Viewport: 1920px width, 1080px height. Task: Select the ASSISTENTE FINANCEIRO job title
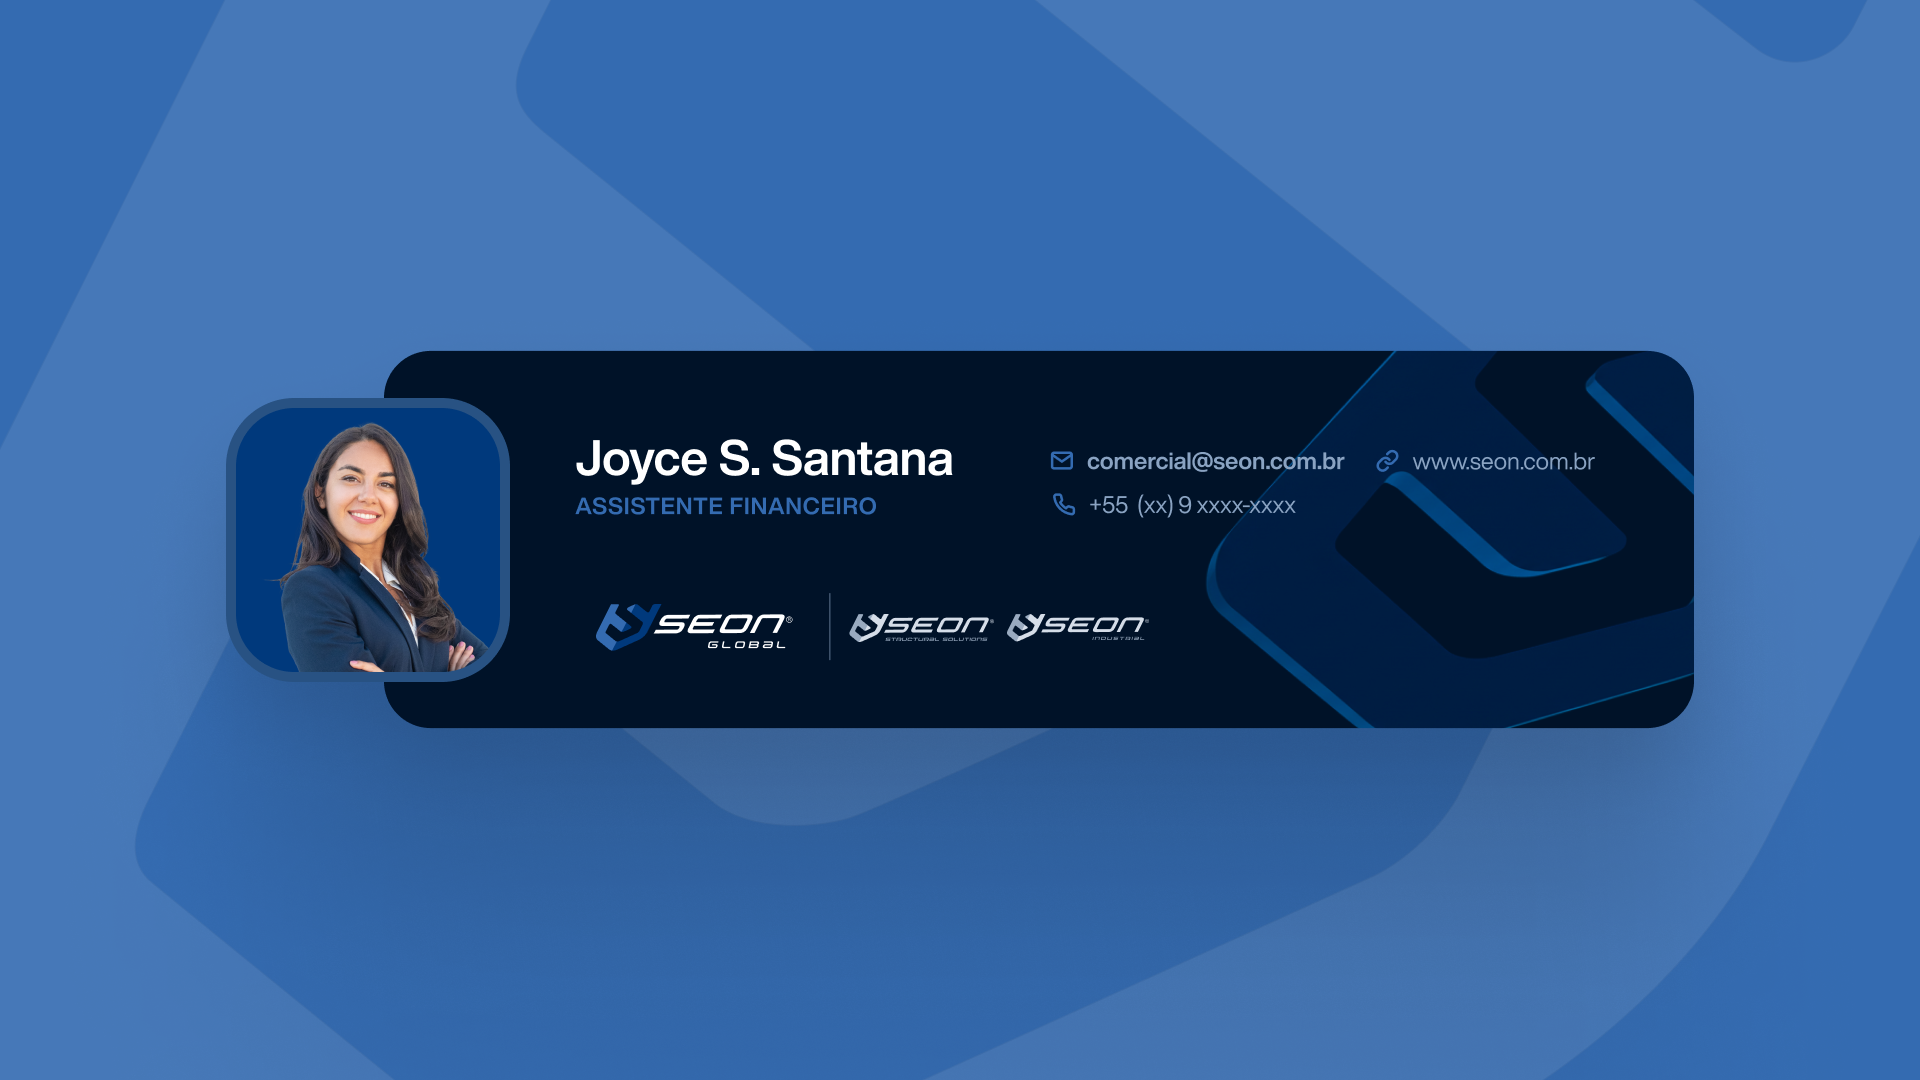coord(725,506)
